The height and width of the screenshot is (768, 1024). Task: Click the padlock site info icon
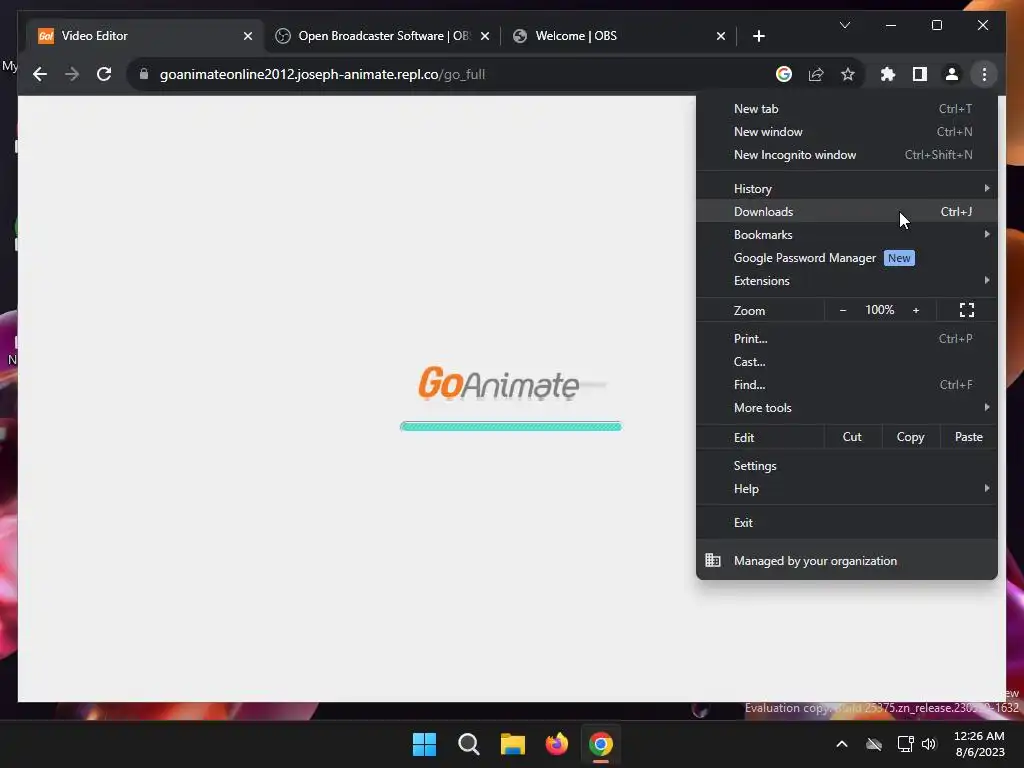[144, 74]
